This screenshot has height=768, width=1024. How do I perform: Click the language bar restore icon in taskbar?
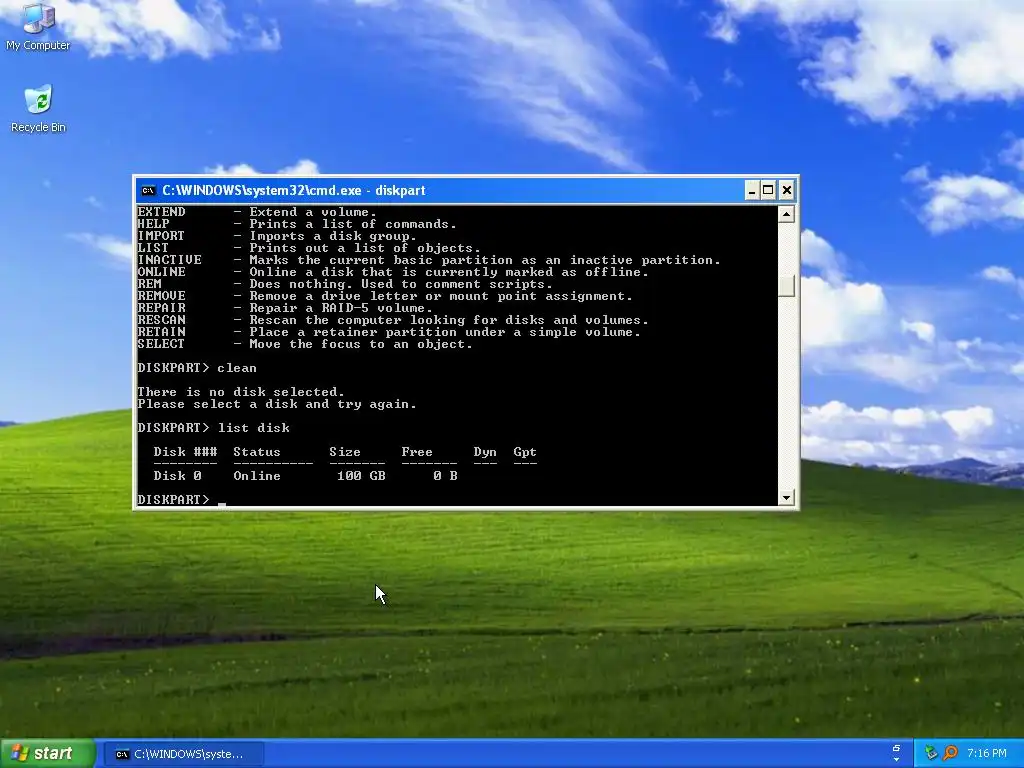tap(897, 748)
